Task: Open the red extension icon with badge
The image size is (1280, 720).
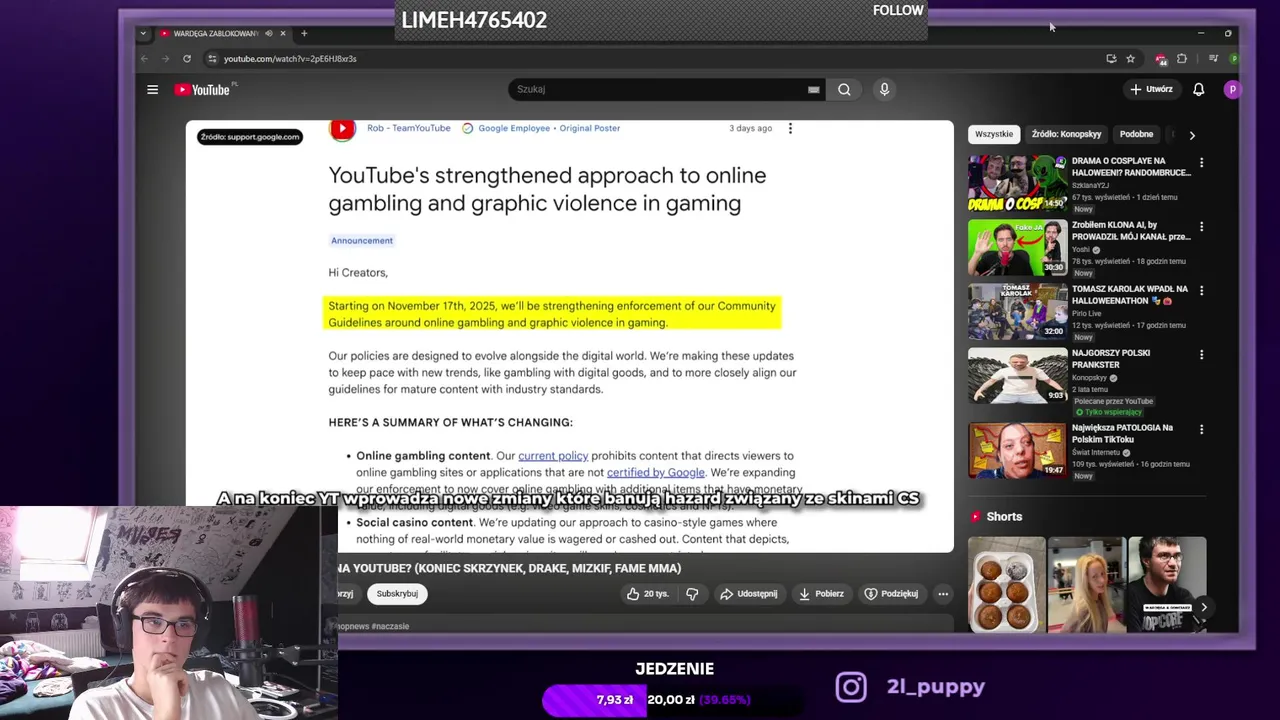Action: click(1160, 59)
